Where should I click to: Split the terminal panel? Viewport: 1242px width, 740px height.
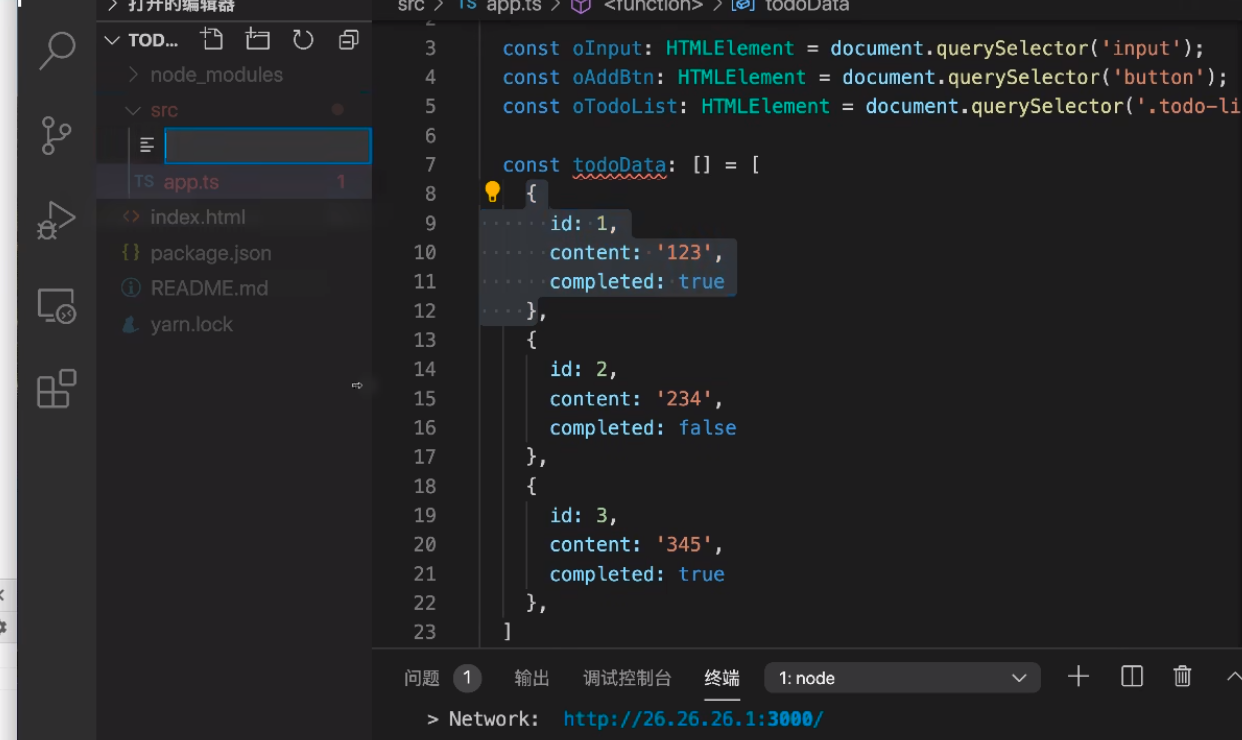coord(1131,676)
